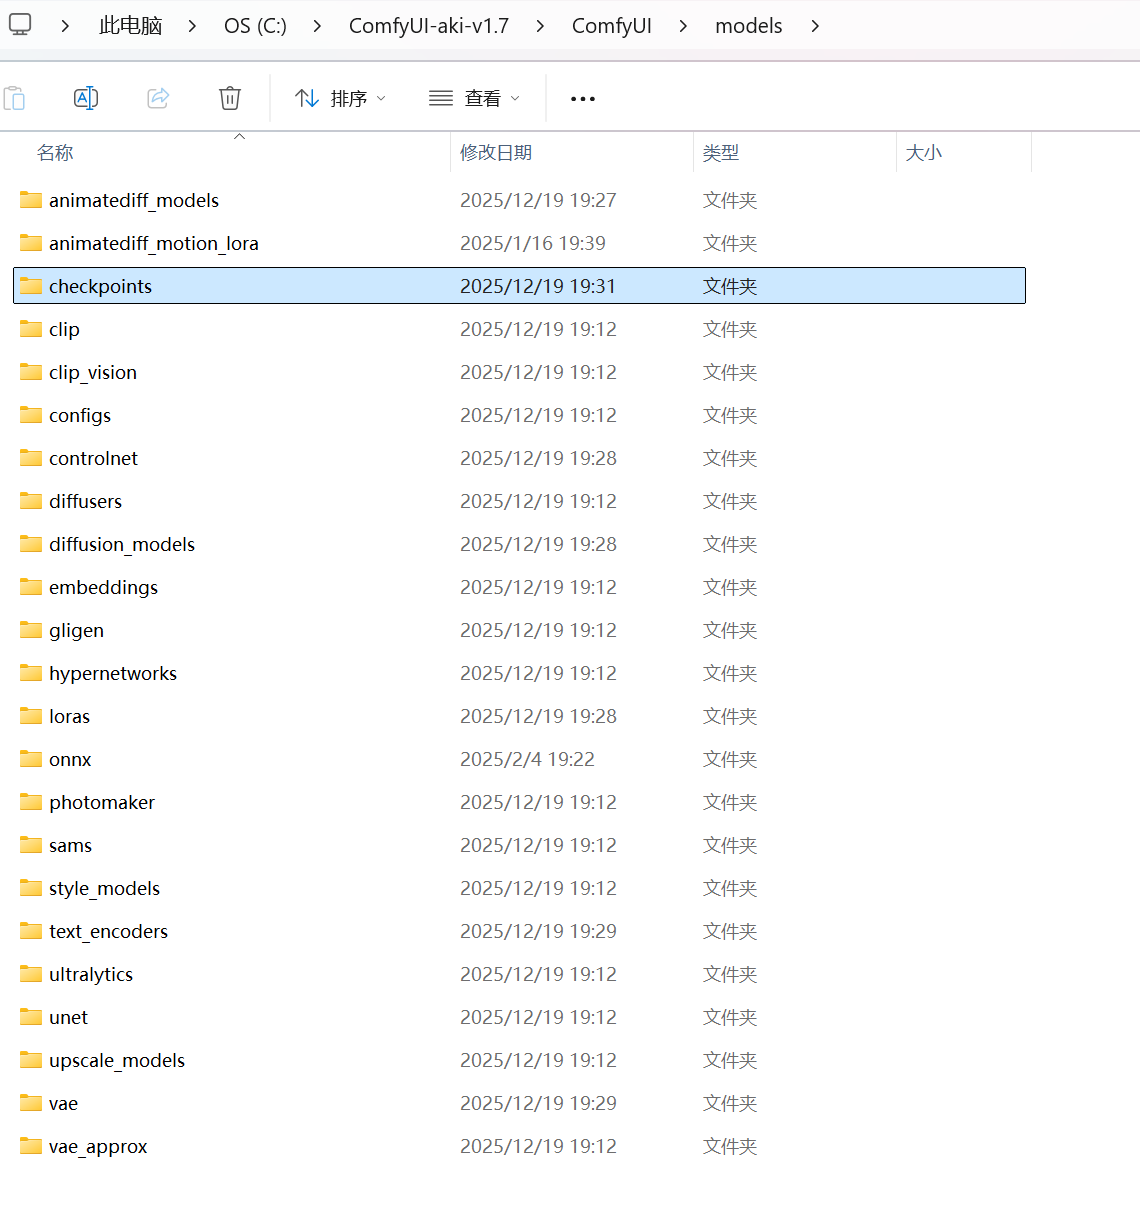
Task: Click date cell on text_encoders row
Action: tap(538, 931)
